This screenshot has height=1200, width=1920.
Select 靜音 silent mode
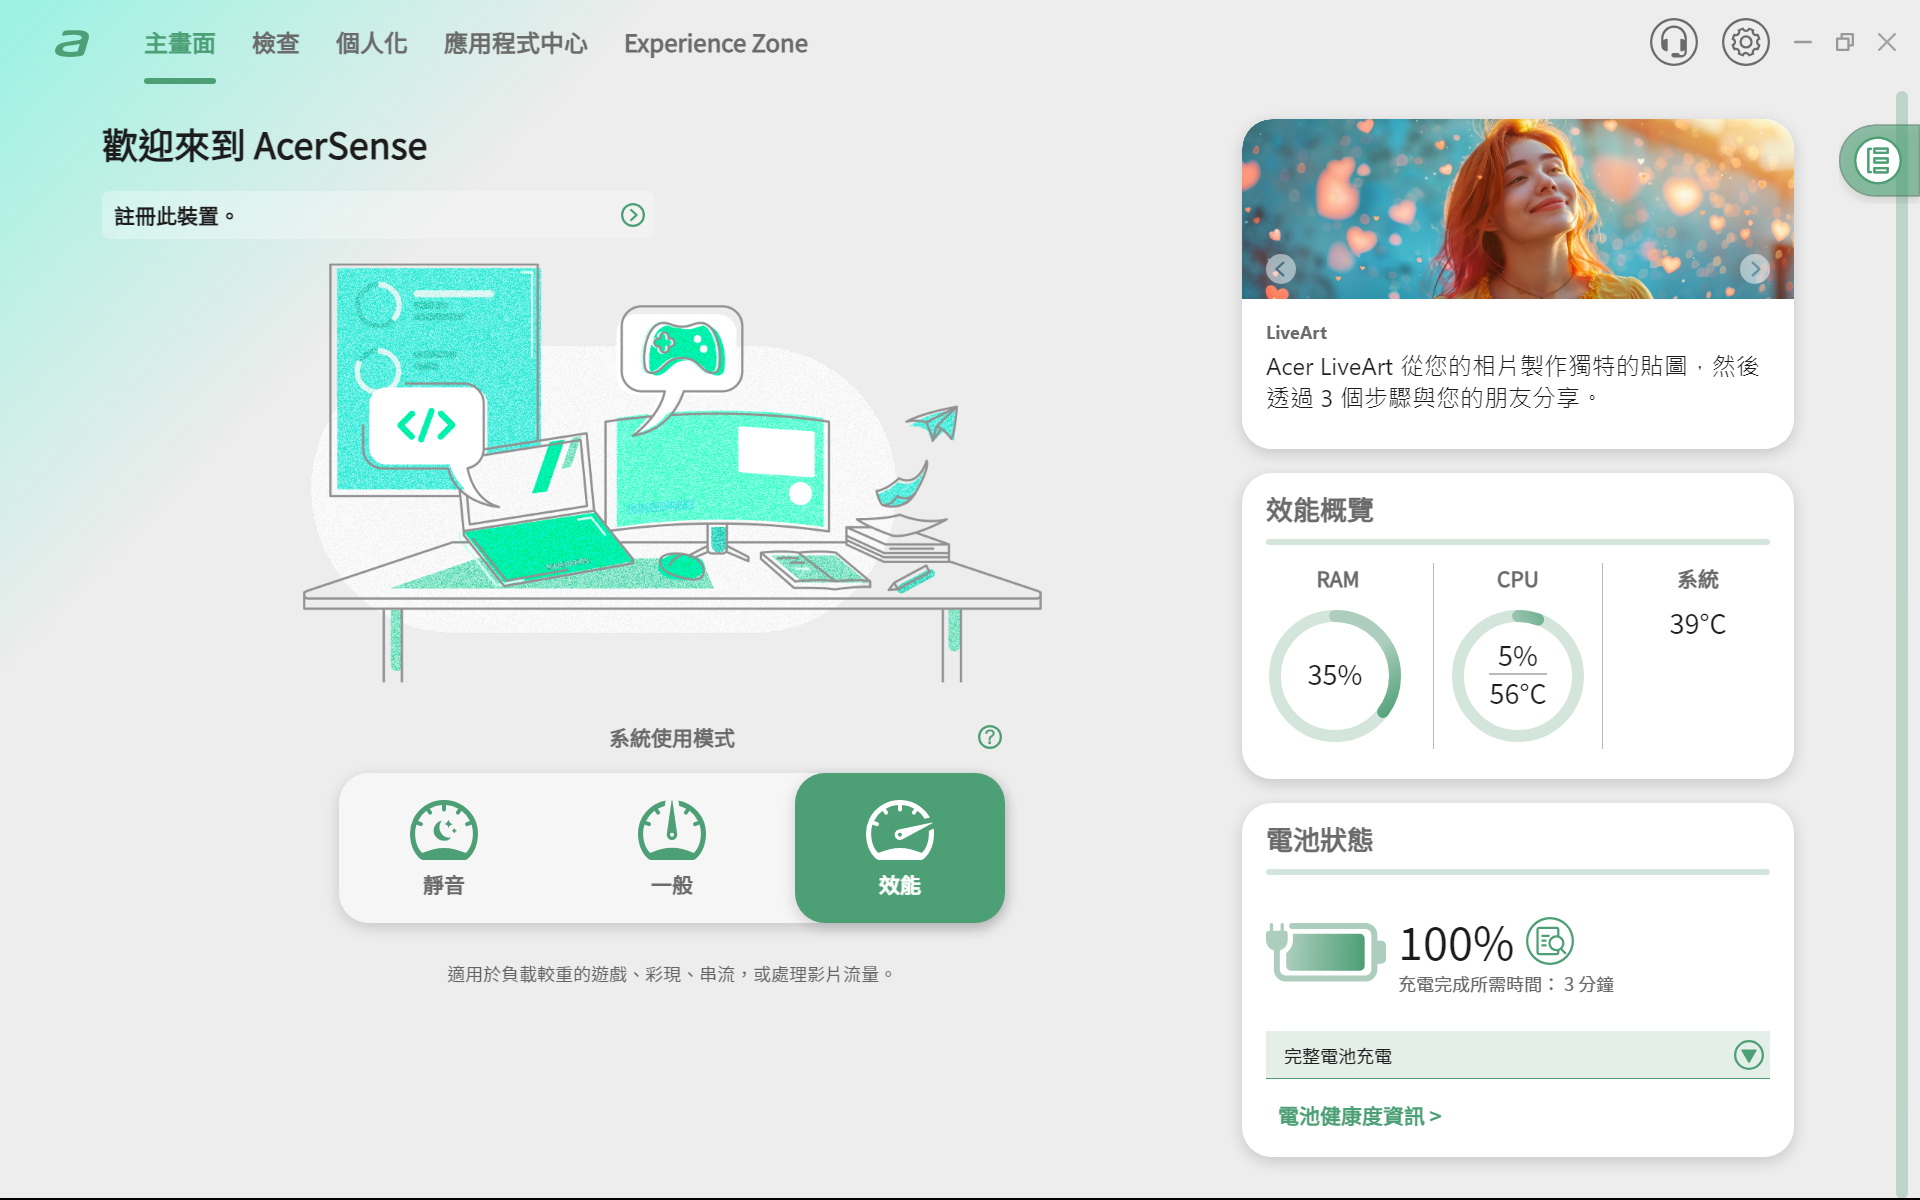click(x=443, y=848)
